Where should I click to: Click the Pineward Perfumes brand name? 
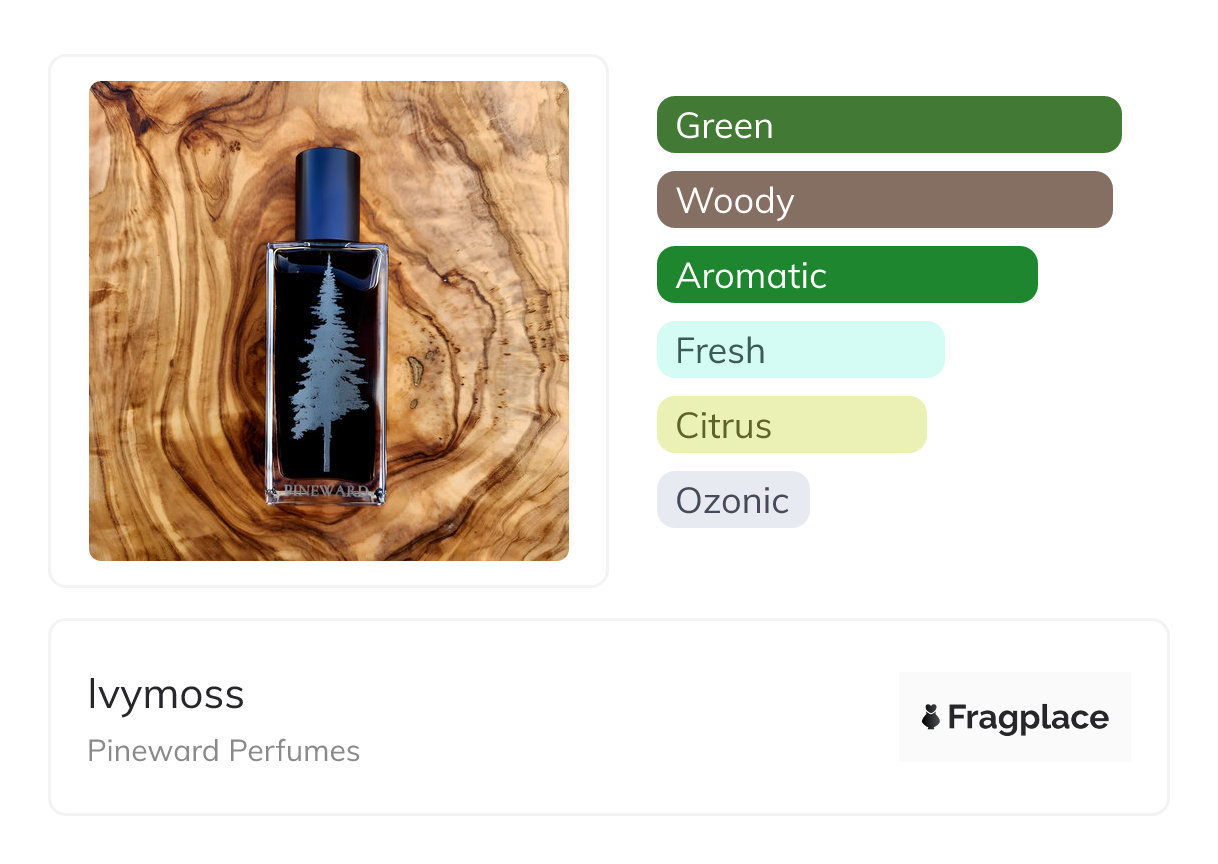pyautogui.click(x=223, y=751)
